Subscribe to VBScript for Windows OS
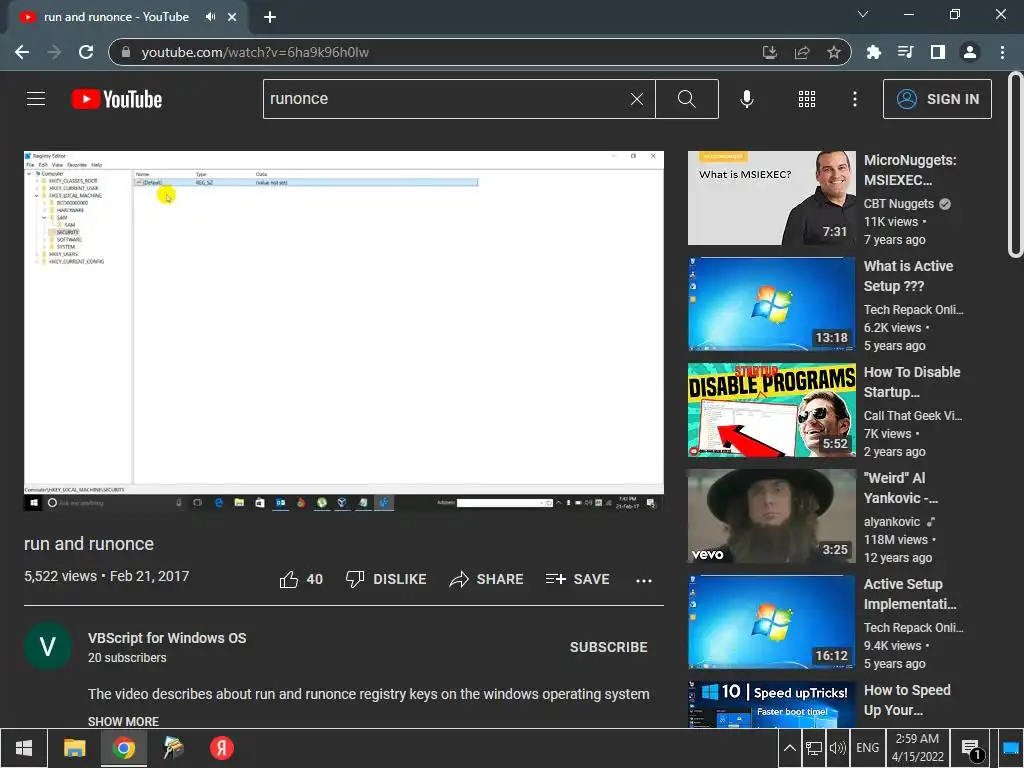Image resolution: width=1024 pixels, height=768 pixels. (x=609, y=647)
